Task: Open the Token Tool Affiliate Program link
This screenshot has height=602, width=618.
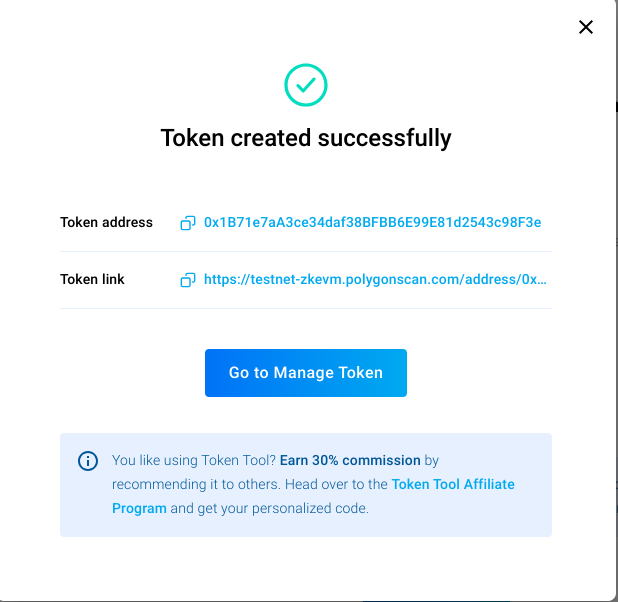Action: pyautogui.click(x=453, y=484)
